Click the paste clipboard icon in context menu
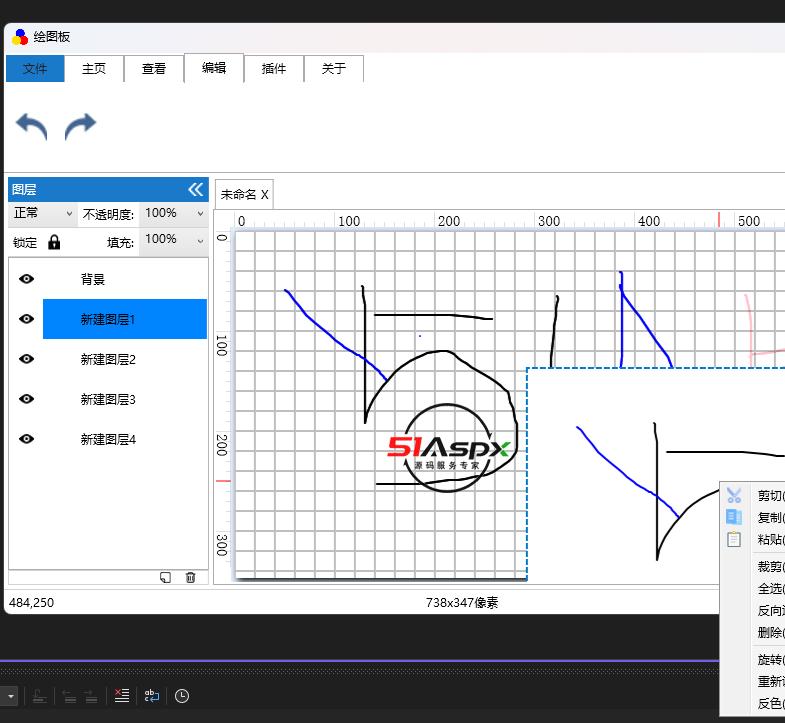Viewport: 785px width, 723px height. (x=734, y=539)
